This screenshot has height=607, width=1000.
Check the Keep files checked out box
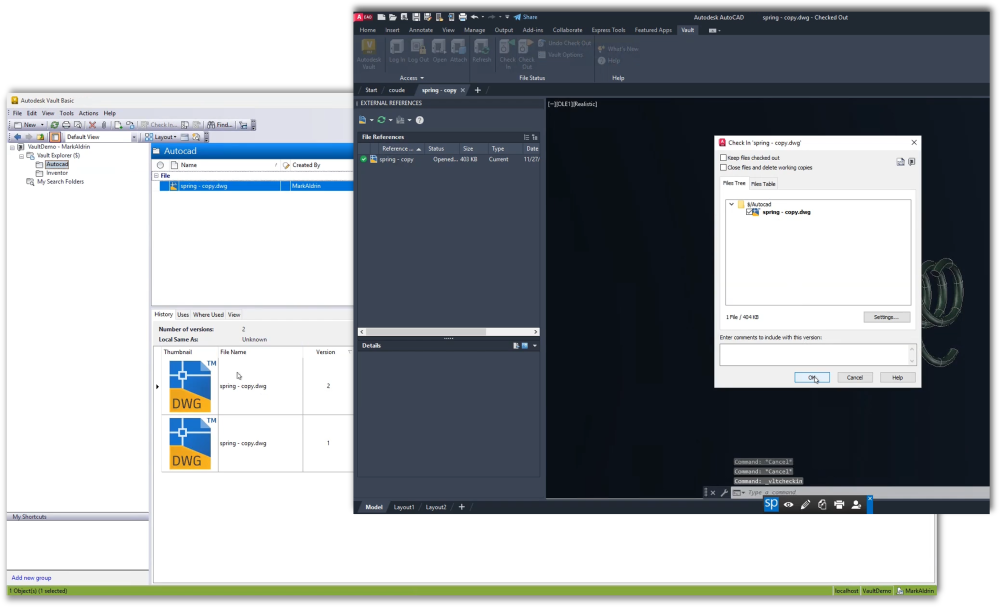click(x=723, y=157)
